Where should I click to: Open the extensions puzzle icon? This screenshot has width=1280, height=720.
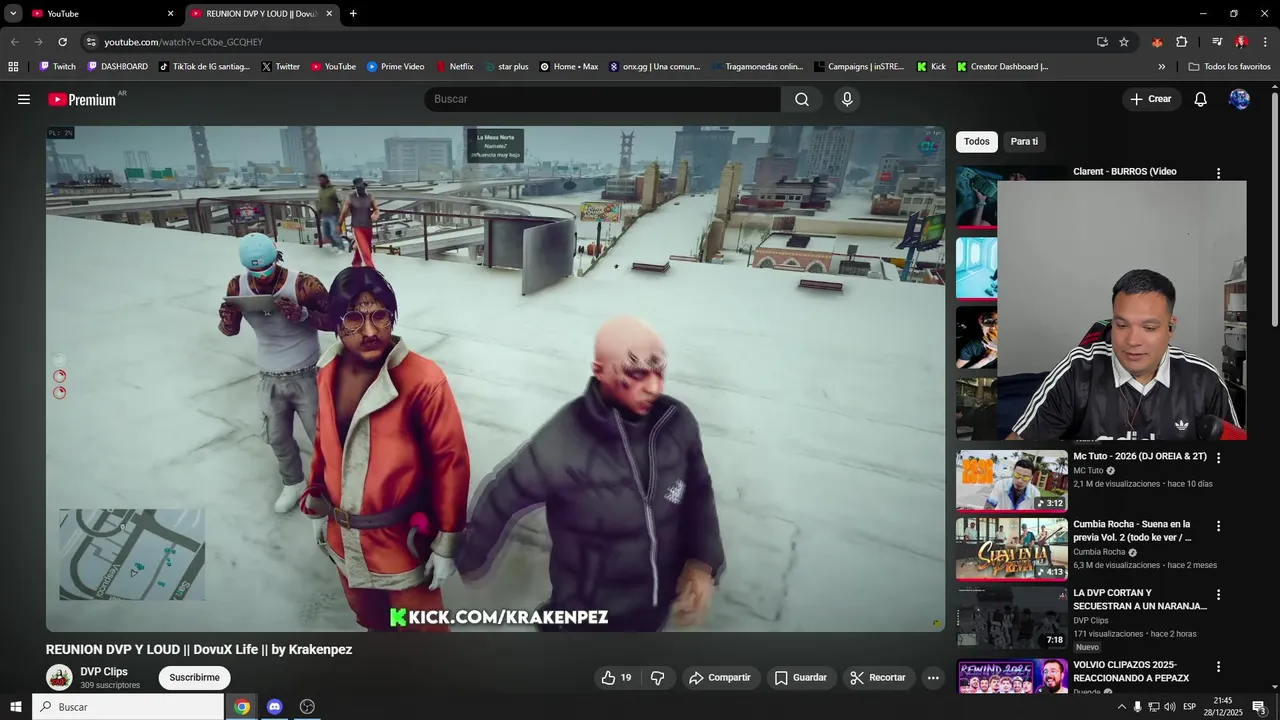(1181, 42)
